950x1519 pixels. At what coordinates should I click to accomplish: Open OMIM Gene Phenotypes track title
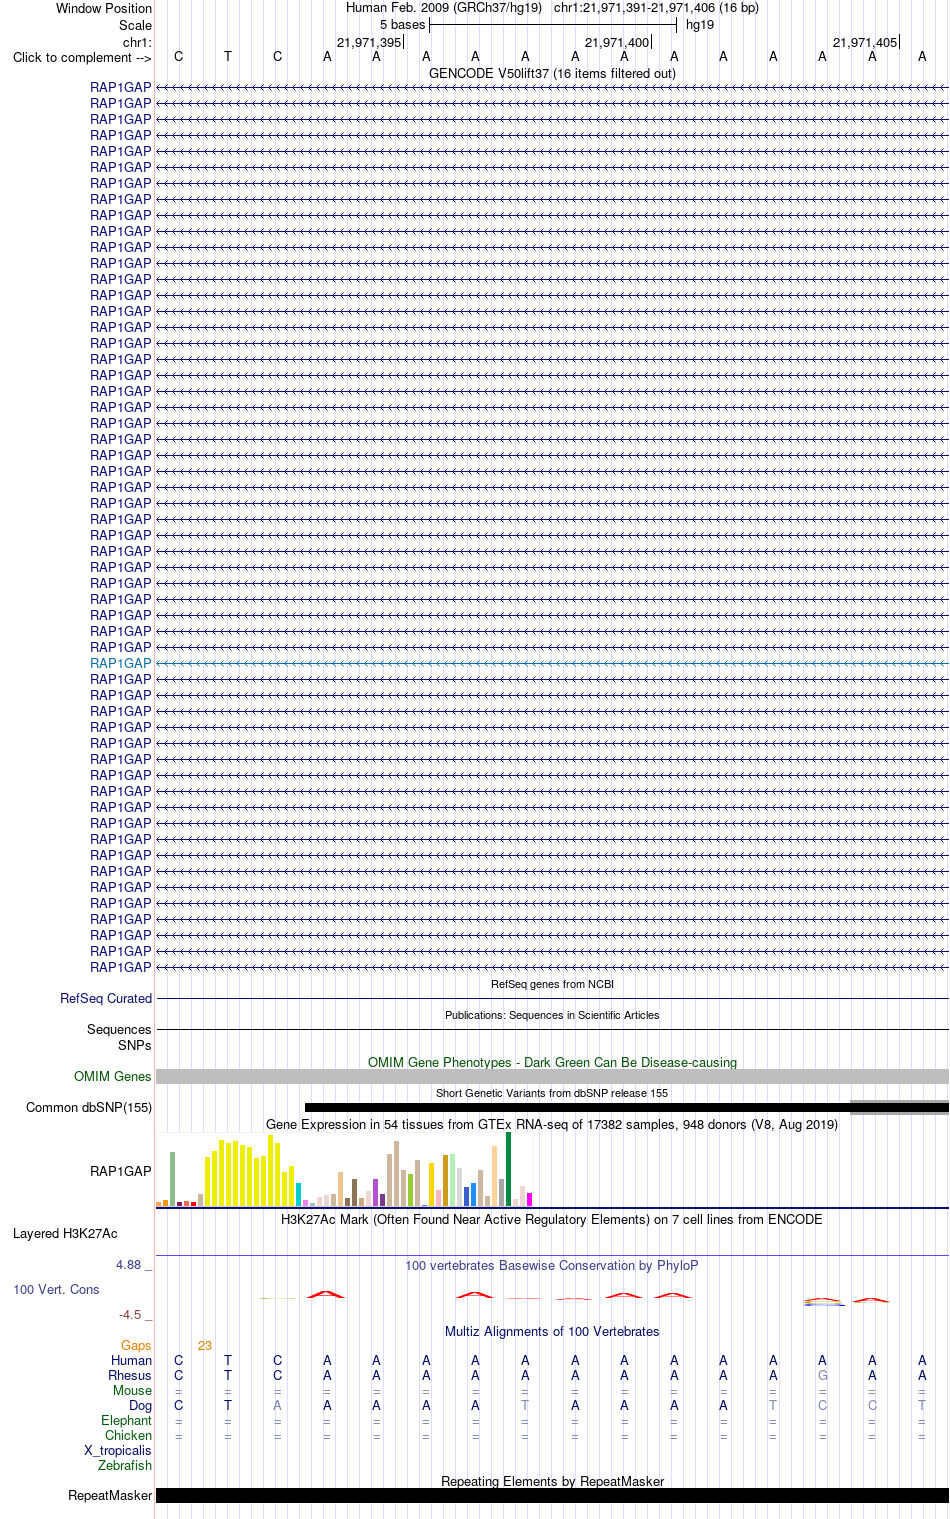(552, 1062)
